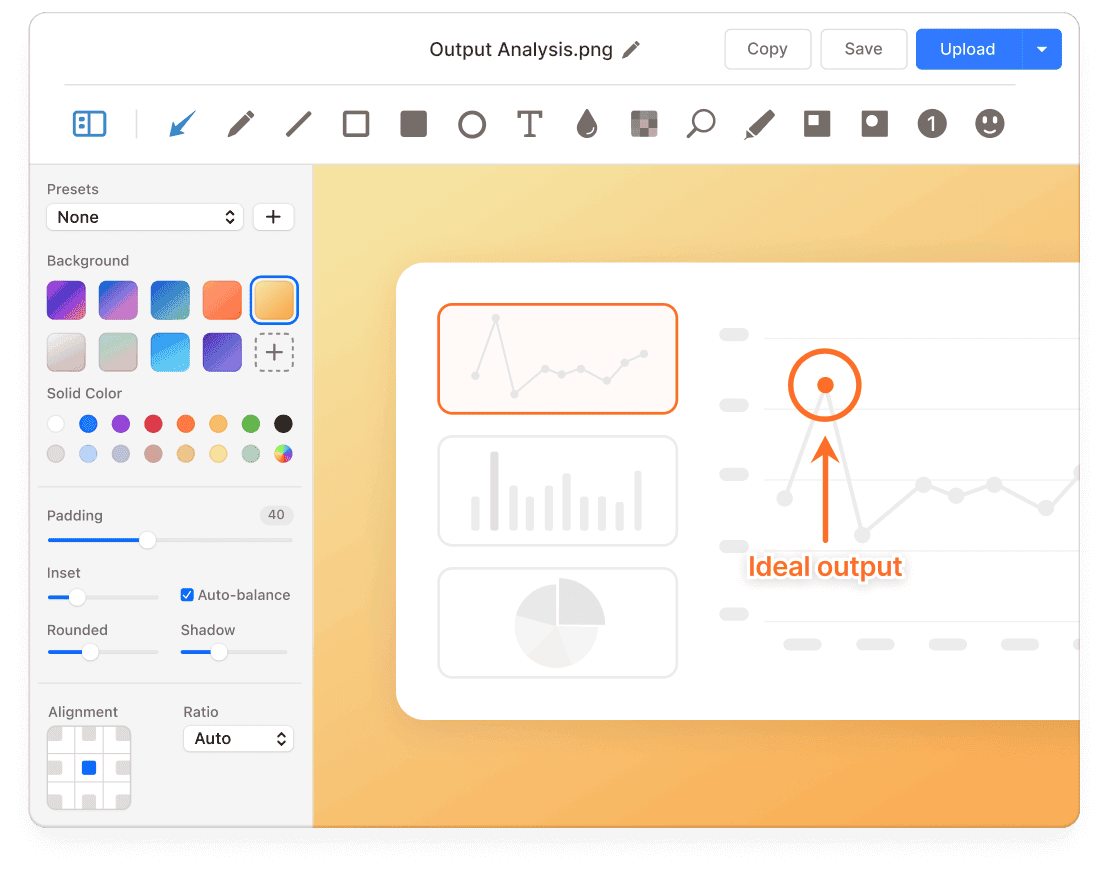Select the Pencil drawing tool
The width and height of the screenshot is (1109, 873).
(240, 124)
